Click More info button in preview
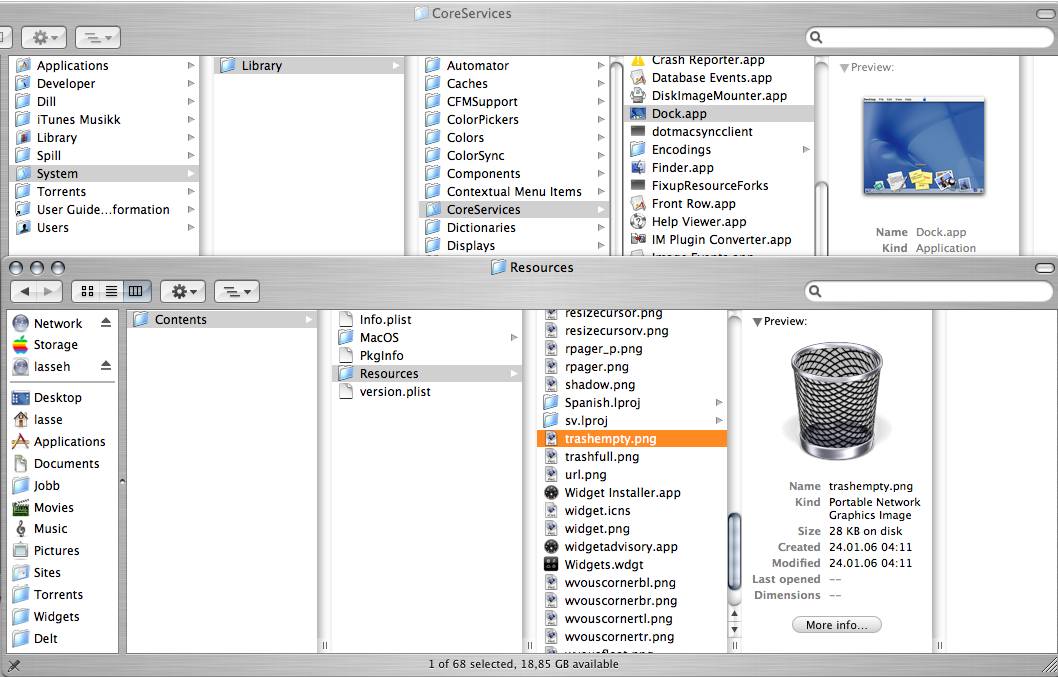The width and height of the screenshot is (1058, 677). (837, 624)
